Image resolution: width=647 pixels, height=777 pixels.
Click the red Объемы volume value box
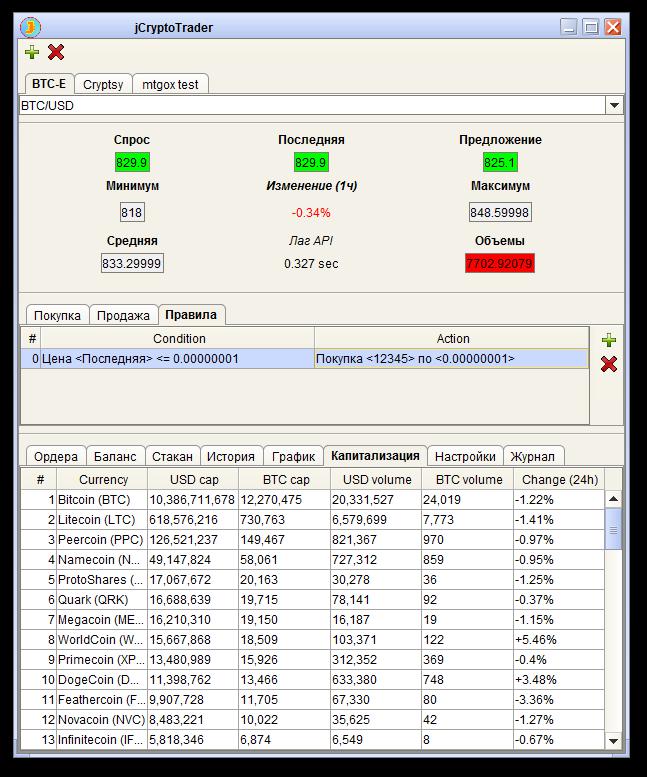coord(499,263)
